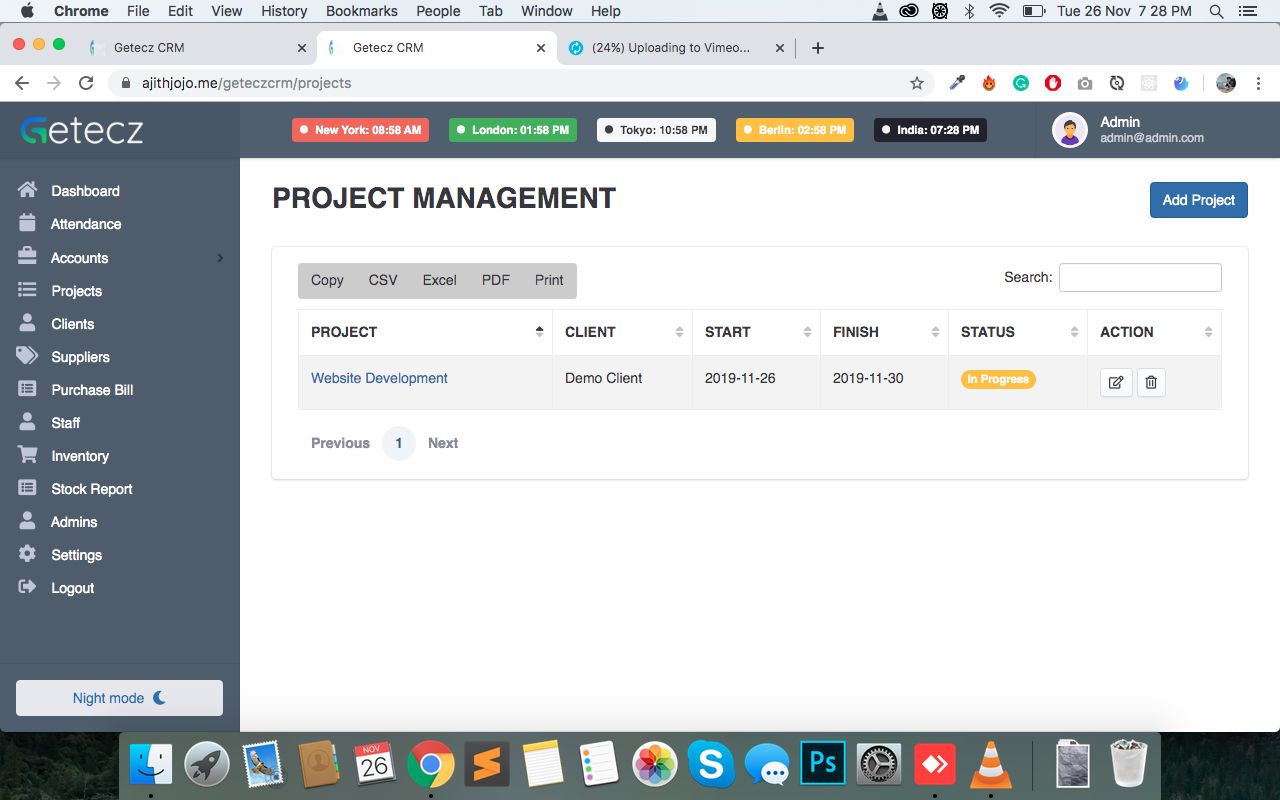Viewport: 1280px width, 800px height.
Task: Click the Clients person icon
Action: (x=28, y=323)
